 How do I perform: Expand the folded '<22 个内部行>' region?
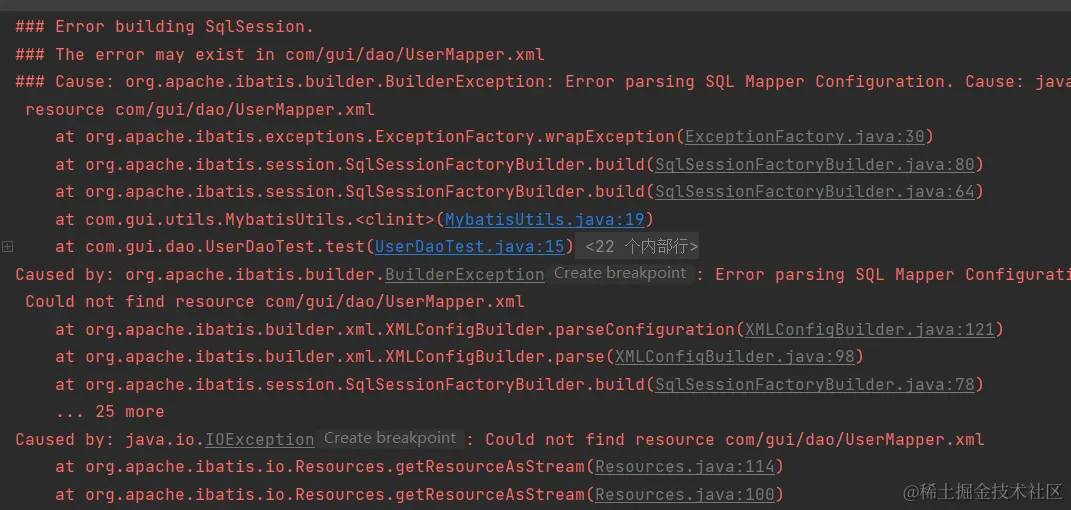click(x=637, y=246)
